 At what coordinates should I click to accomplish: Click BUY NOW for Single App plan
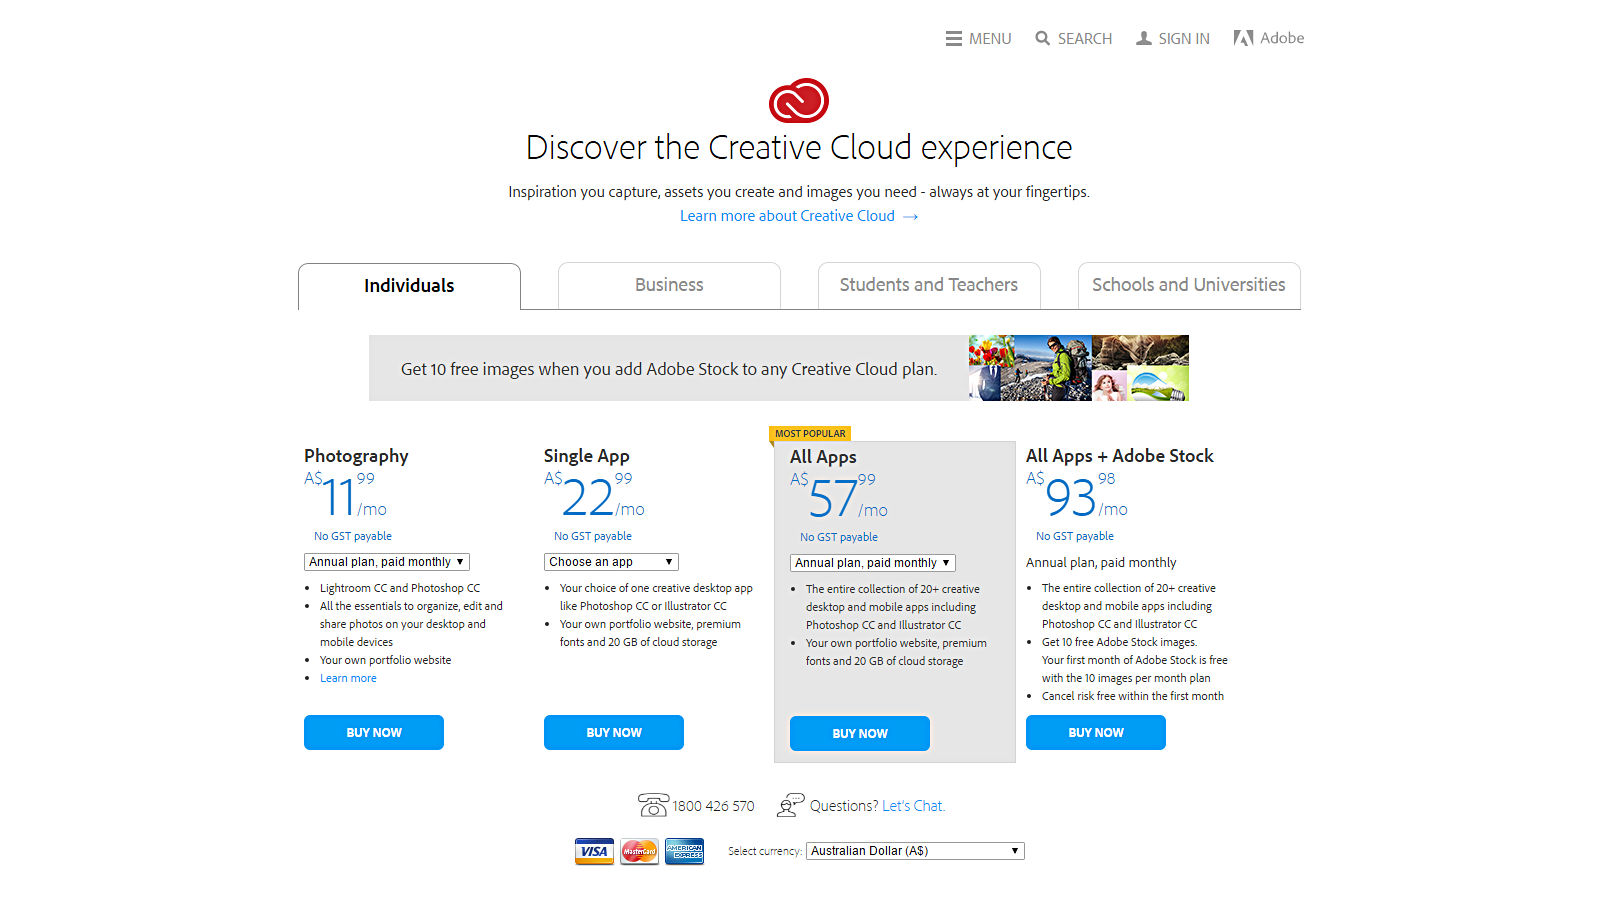(x=614, y=732)
